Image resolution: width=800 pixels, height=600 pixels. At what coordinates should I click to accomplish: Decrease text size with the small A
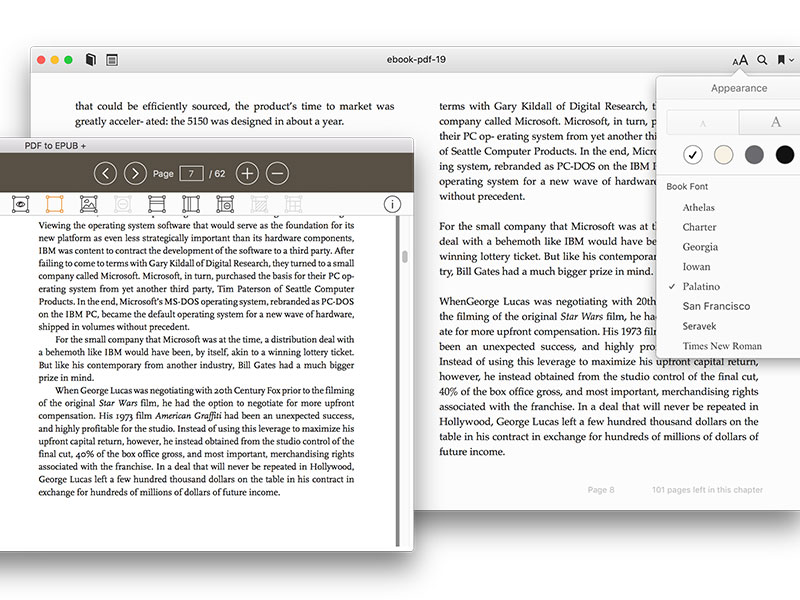coord(703,123)
